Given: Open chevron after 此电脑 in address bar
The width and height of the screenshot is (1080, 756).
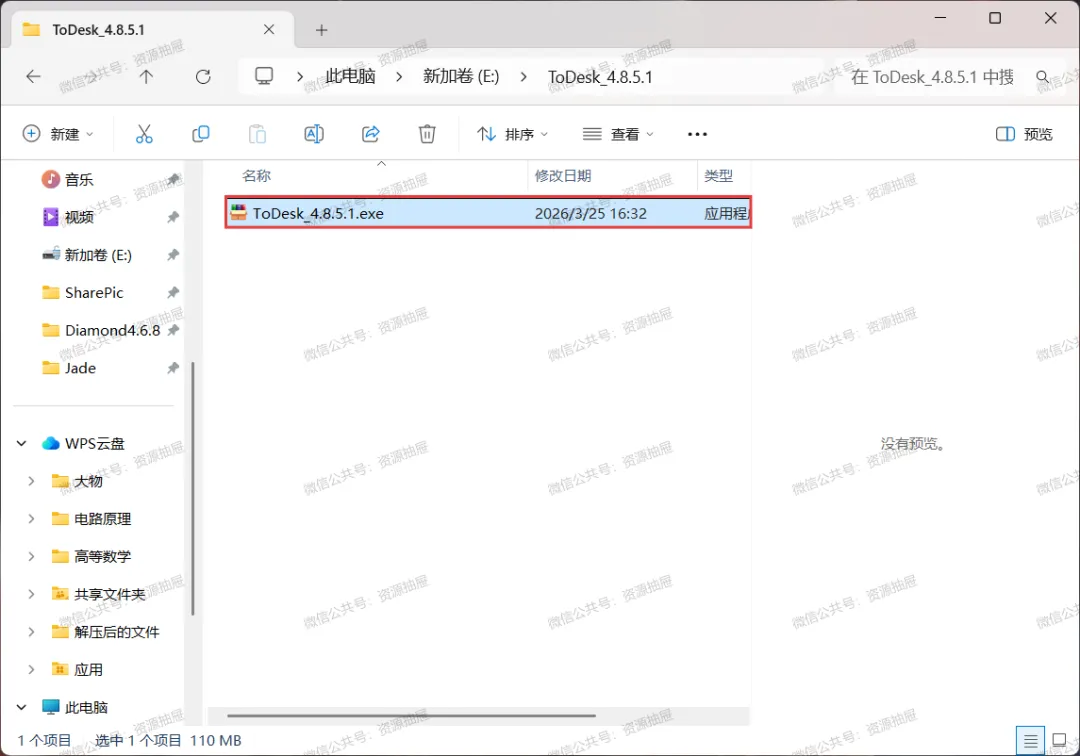Looking at the screenshot, I should (x=399, y=76).
